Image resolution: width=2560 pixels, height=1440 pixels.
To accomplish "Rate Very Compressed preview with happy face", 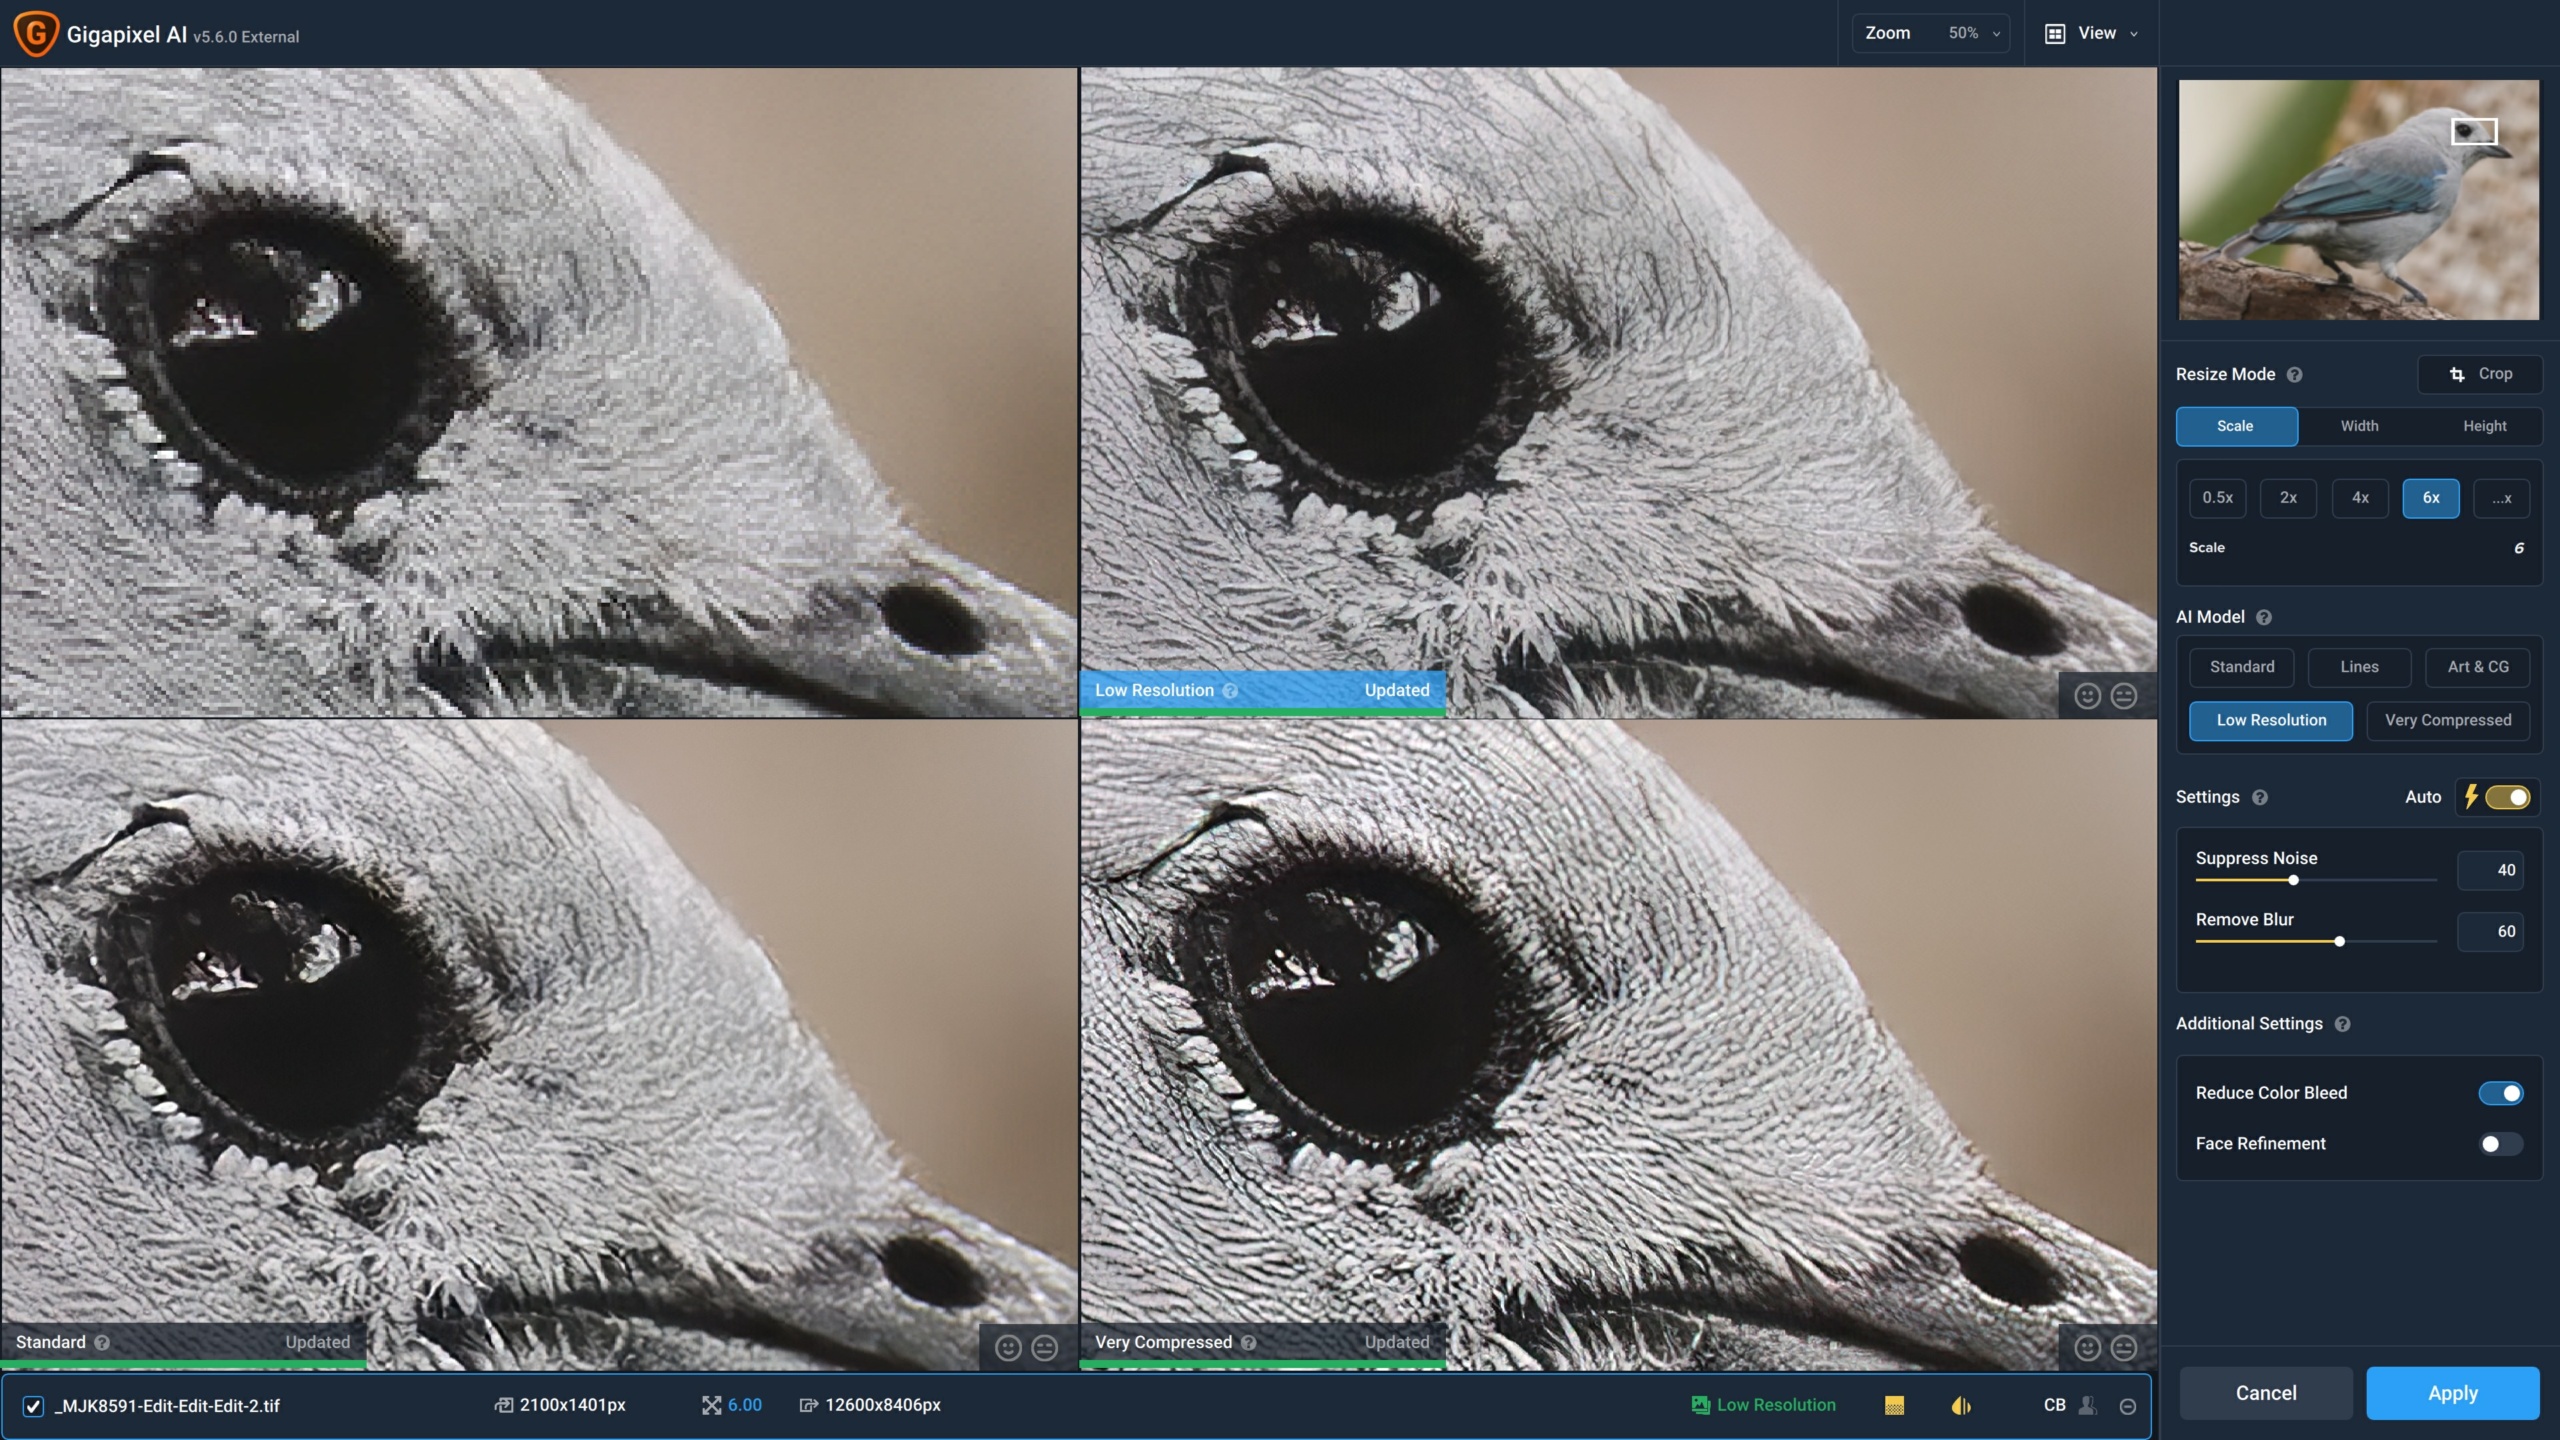I will 2087,1349.
